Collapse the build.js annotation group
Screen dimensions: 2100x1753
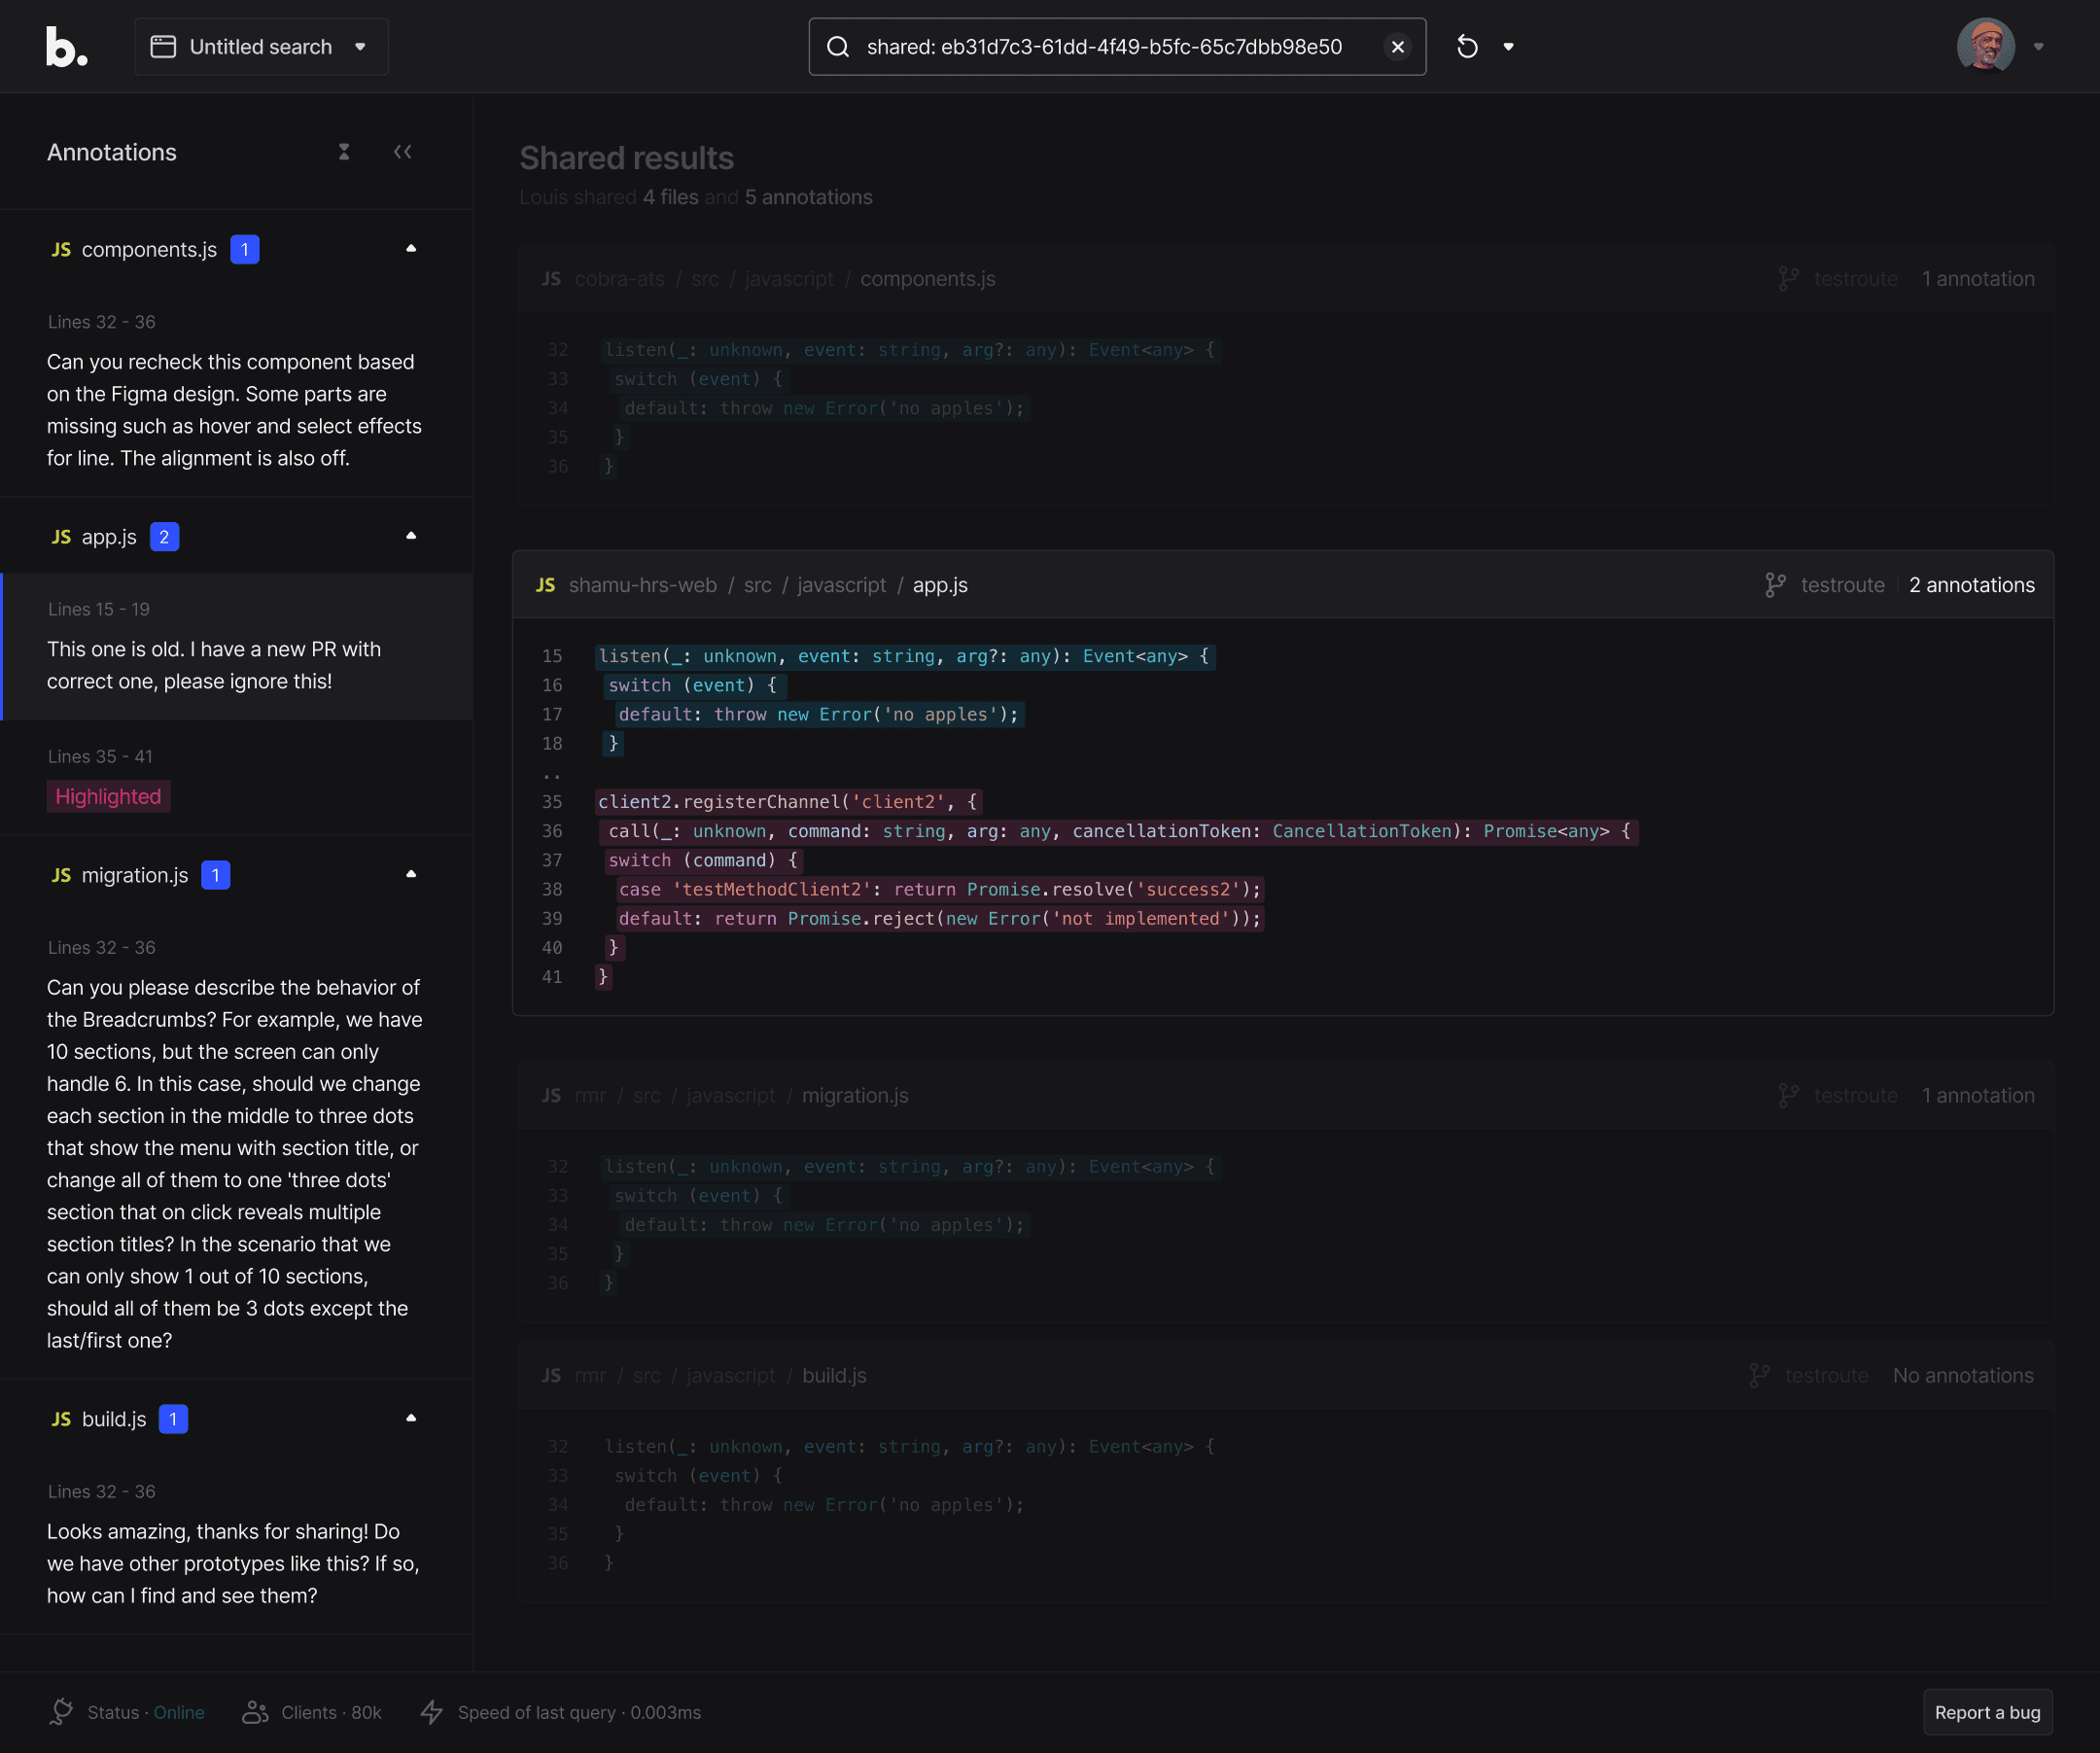(x=410, y=1419)
